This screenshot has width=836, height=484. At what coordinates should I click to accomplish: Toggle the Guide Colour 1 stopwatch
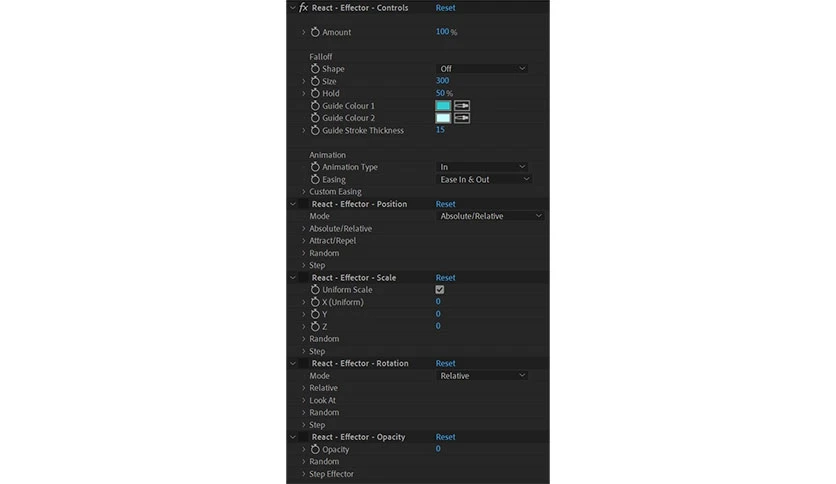point(315,106)
